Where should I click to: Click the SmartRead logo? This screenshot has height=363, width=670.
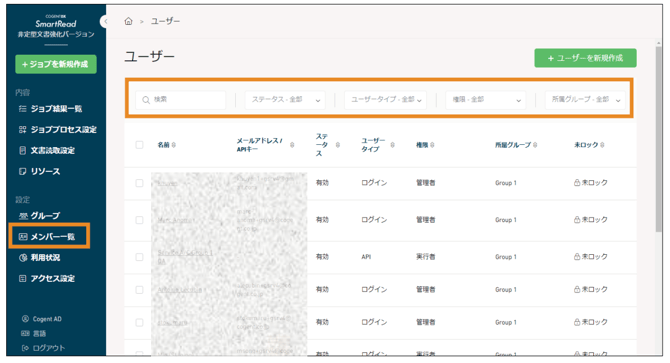click(56, 24)
